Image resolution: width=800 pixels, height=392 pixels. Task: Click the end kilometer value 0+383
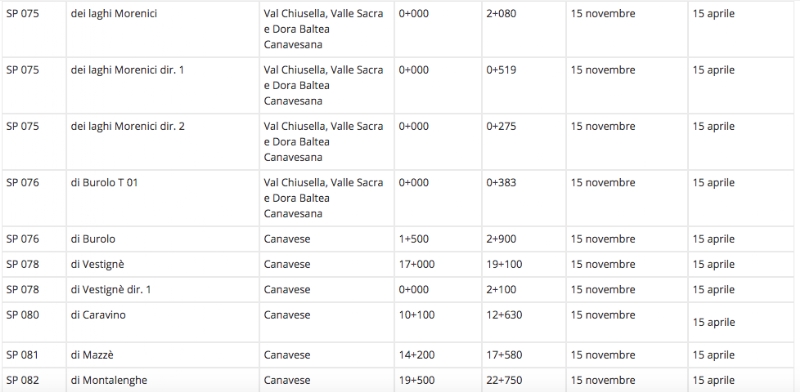501,183
